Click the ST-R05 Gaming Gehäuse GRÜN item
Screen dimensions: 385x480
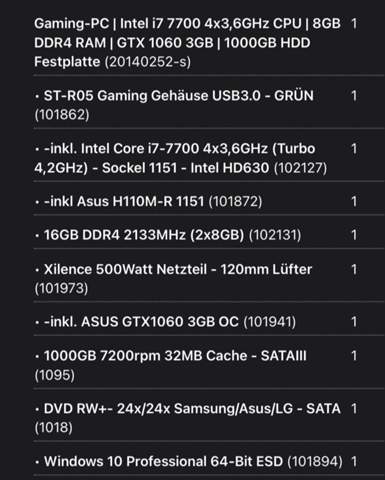209,105
